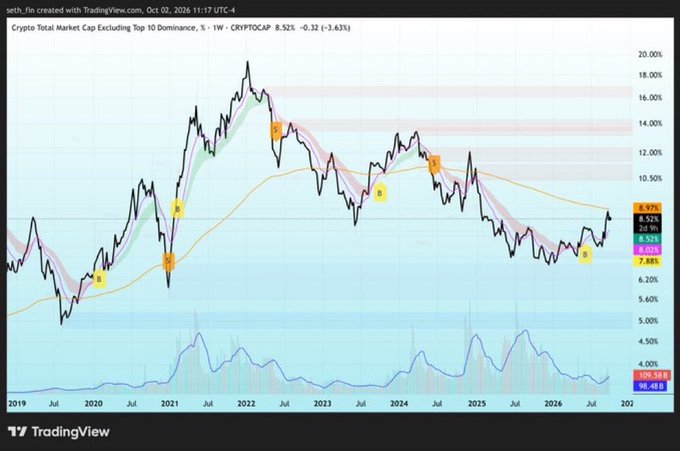Click the magenta 8.02% price label

click(x=648, y=250)
